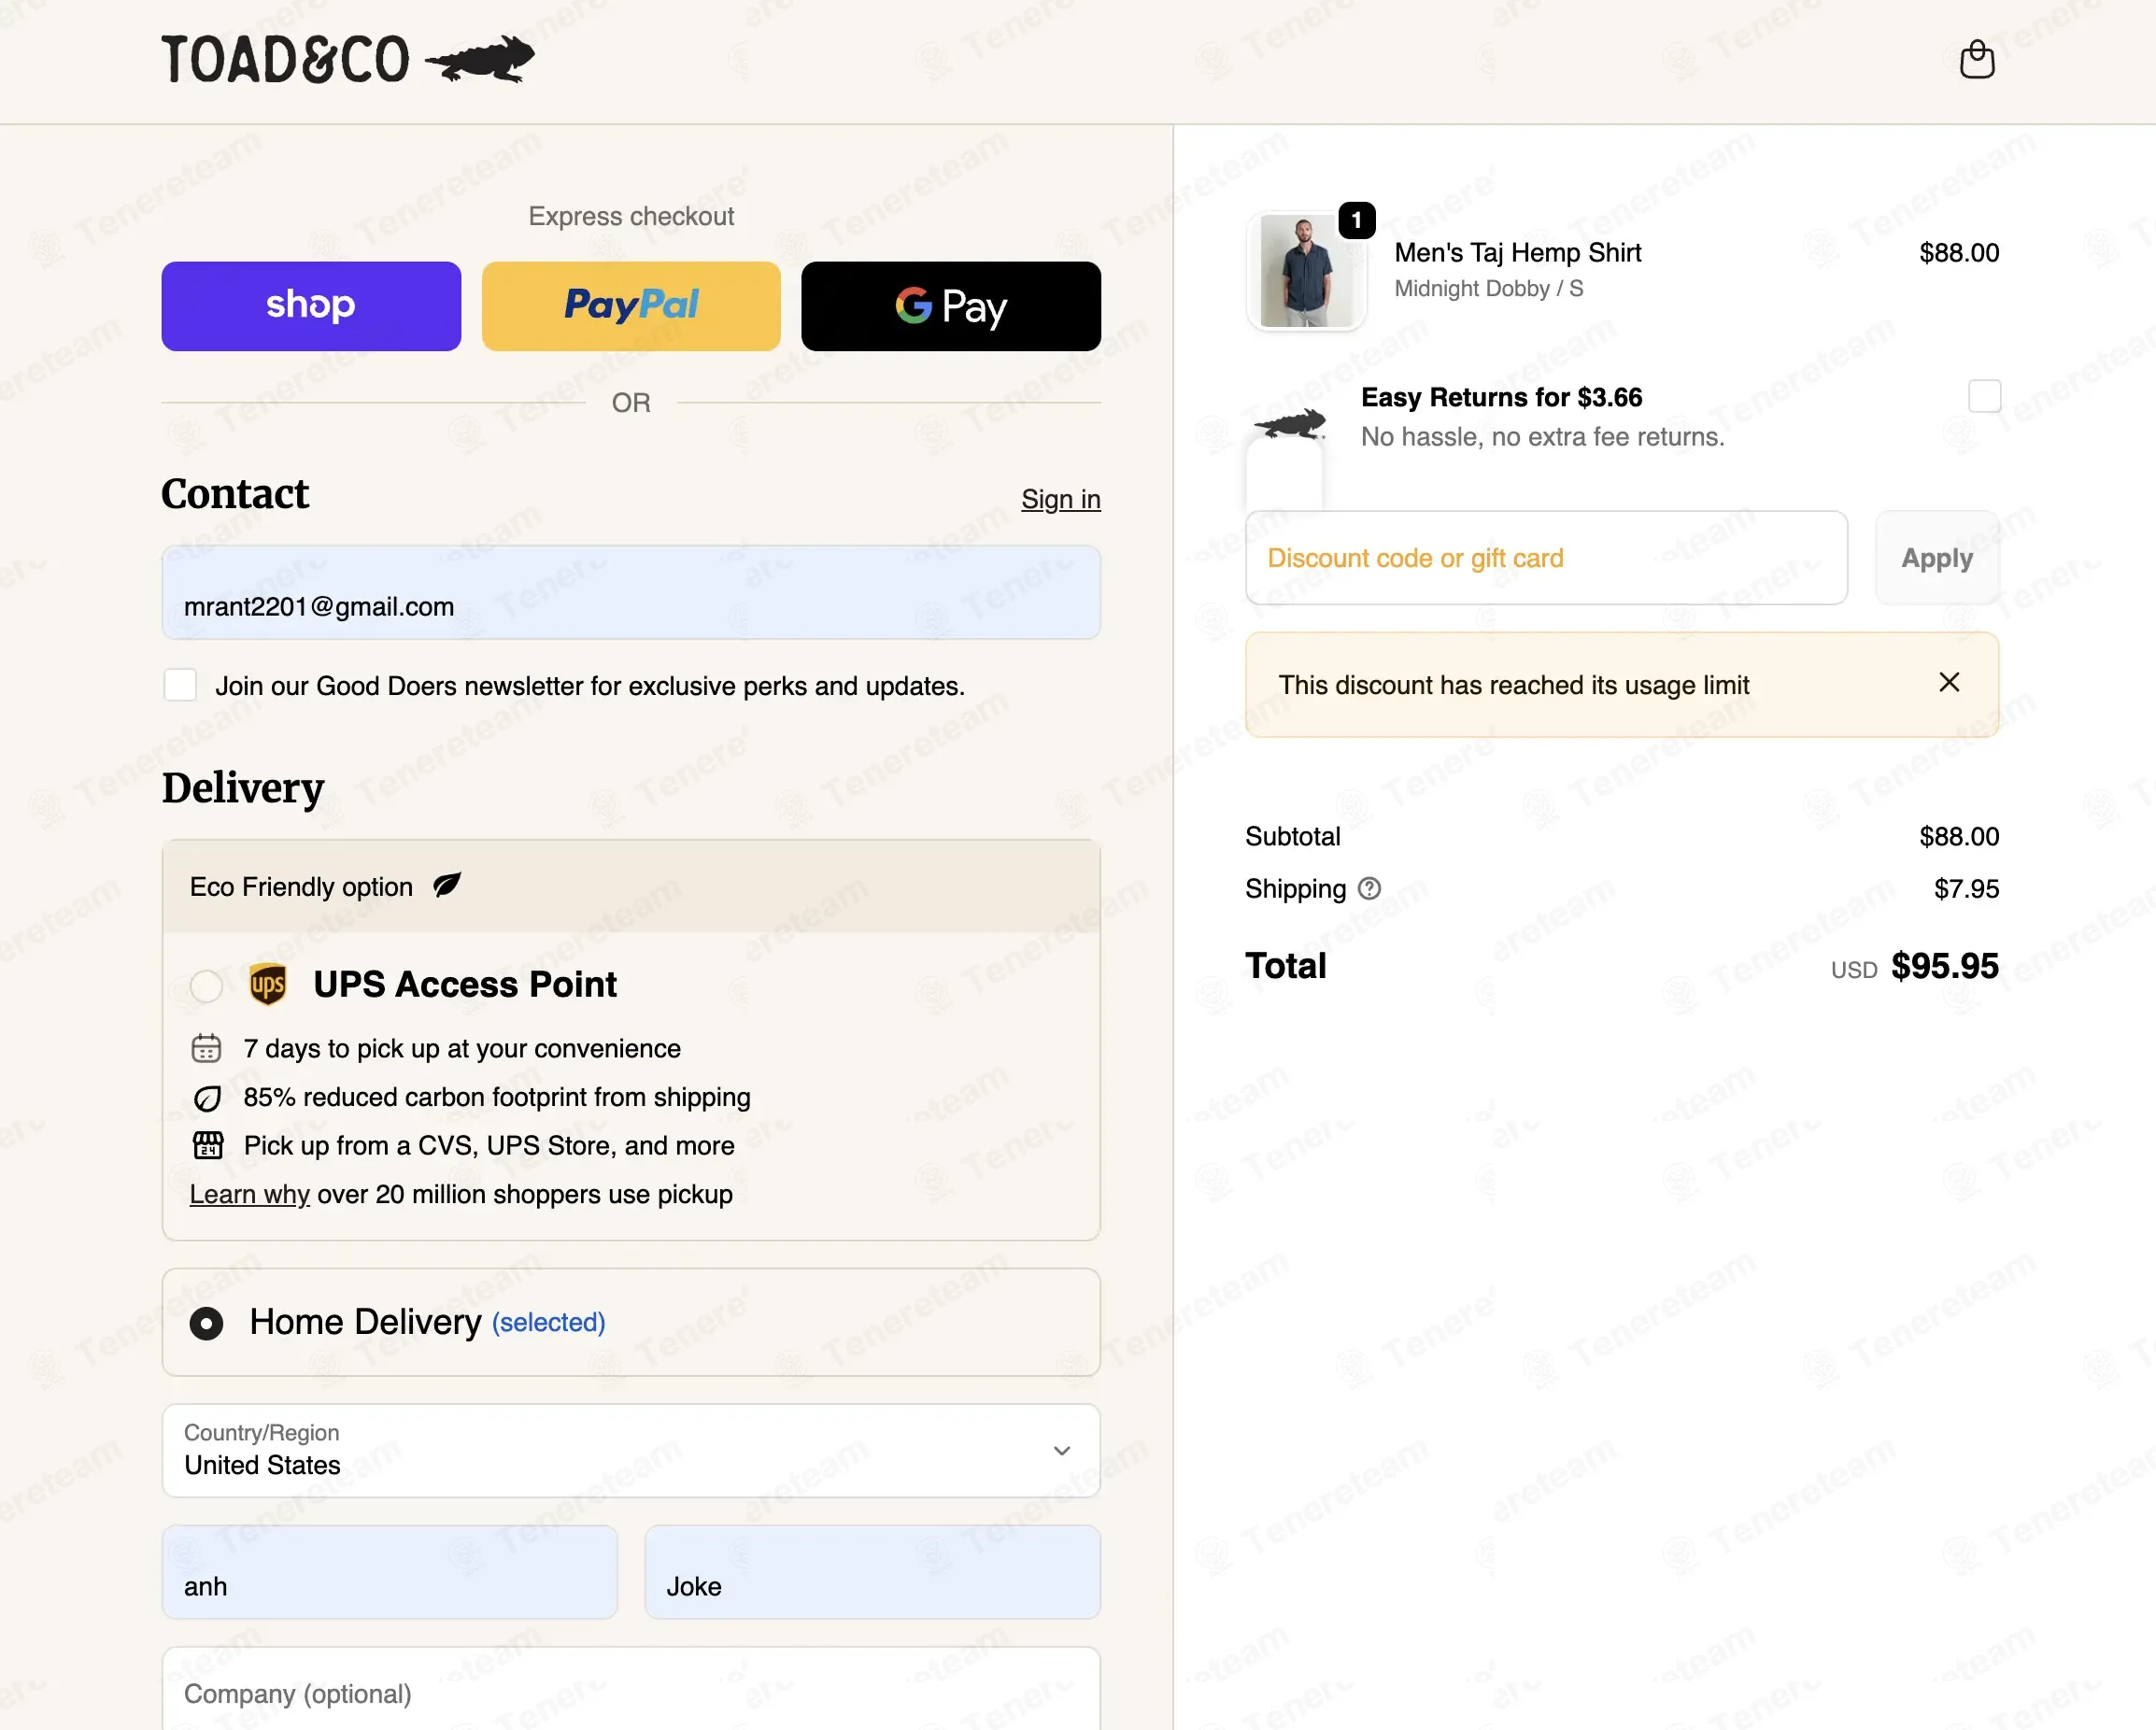
Task: Pay with Google Pay express button
Action: tap(951, 306)
